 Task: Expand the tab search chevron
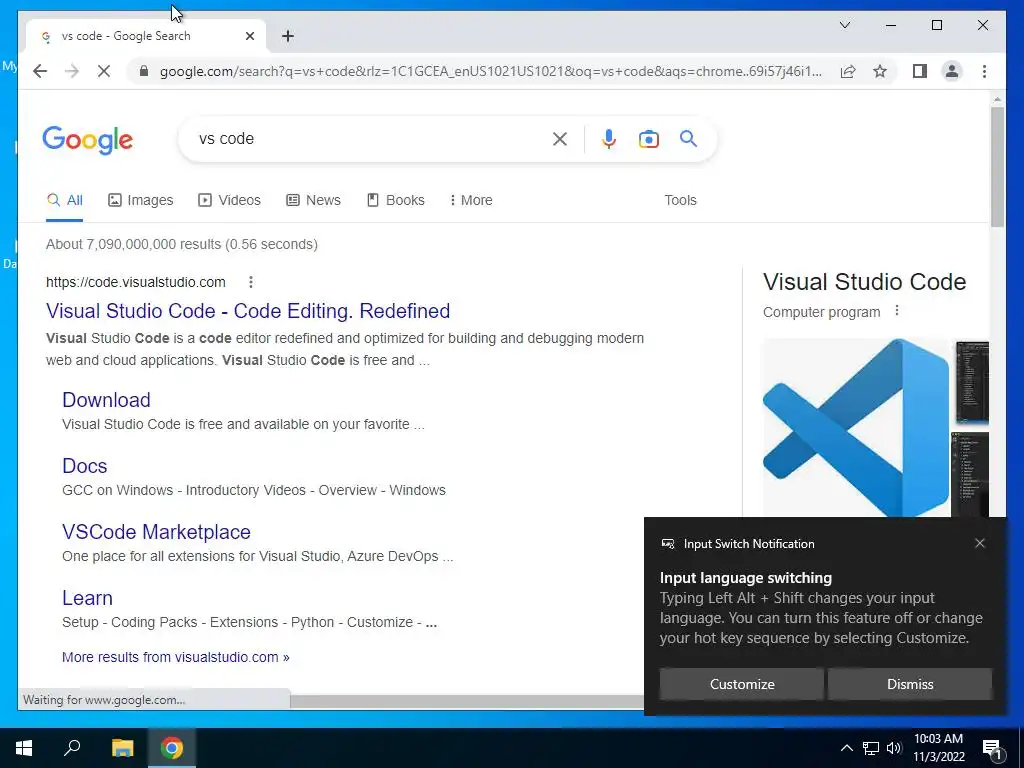click(844, 25)
